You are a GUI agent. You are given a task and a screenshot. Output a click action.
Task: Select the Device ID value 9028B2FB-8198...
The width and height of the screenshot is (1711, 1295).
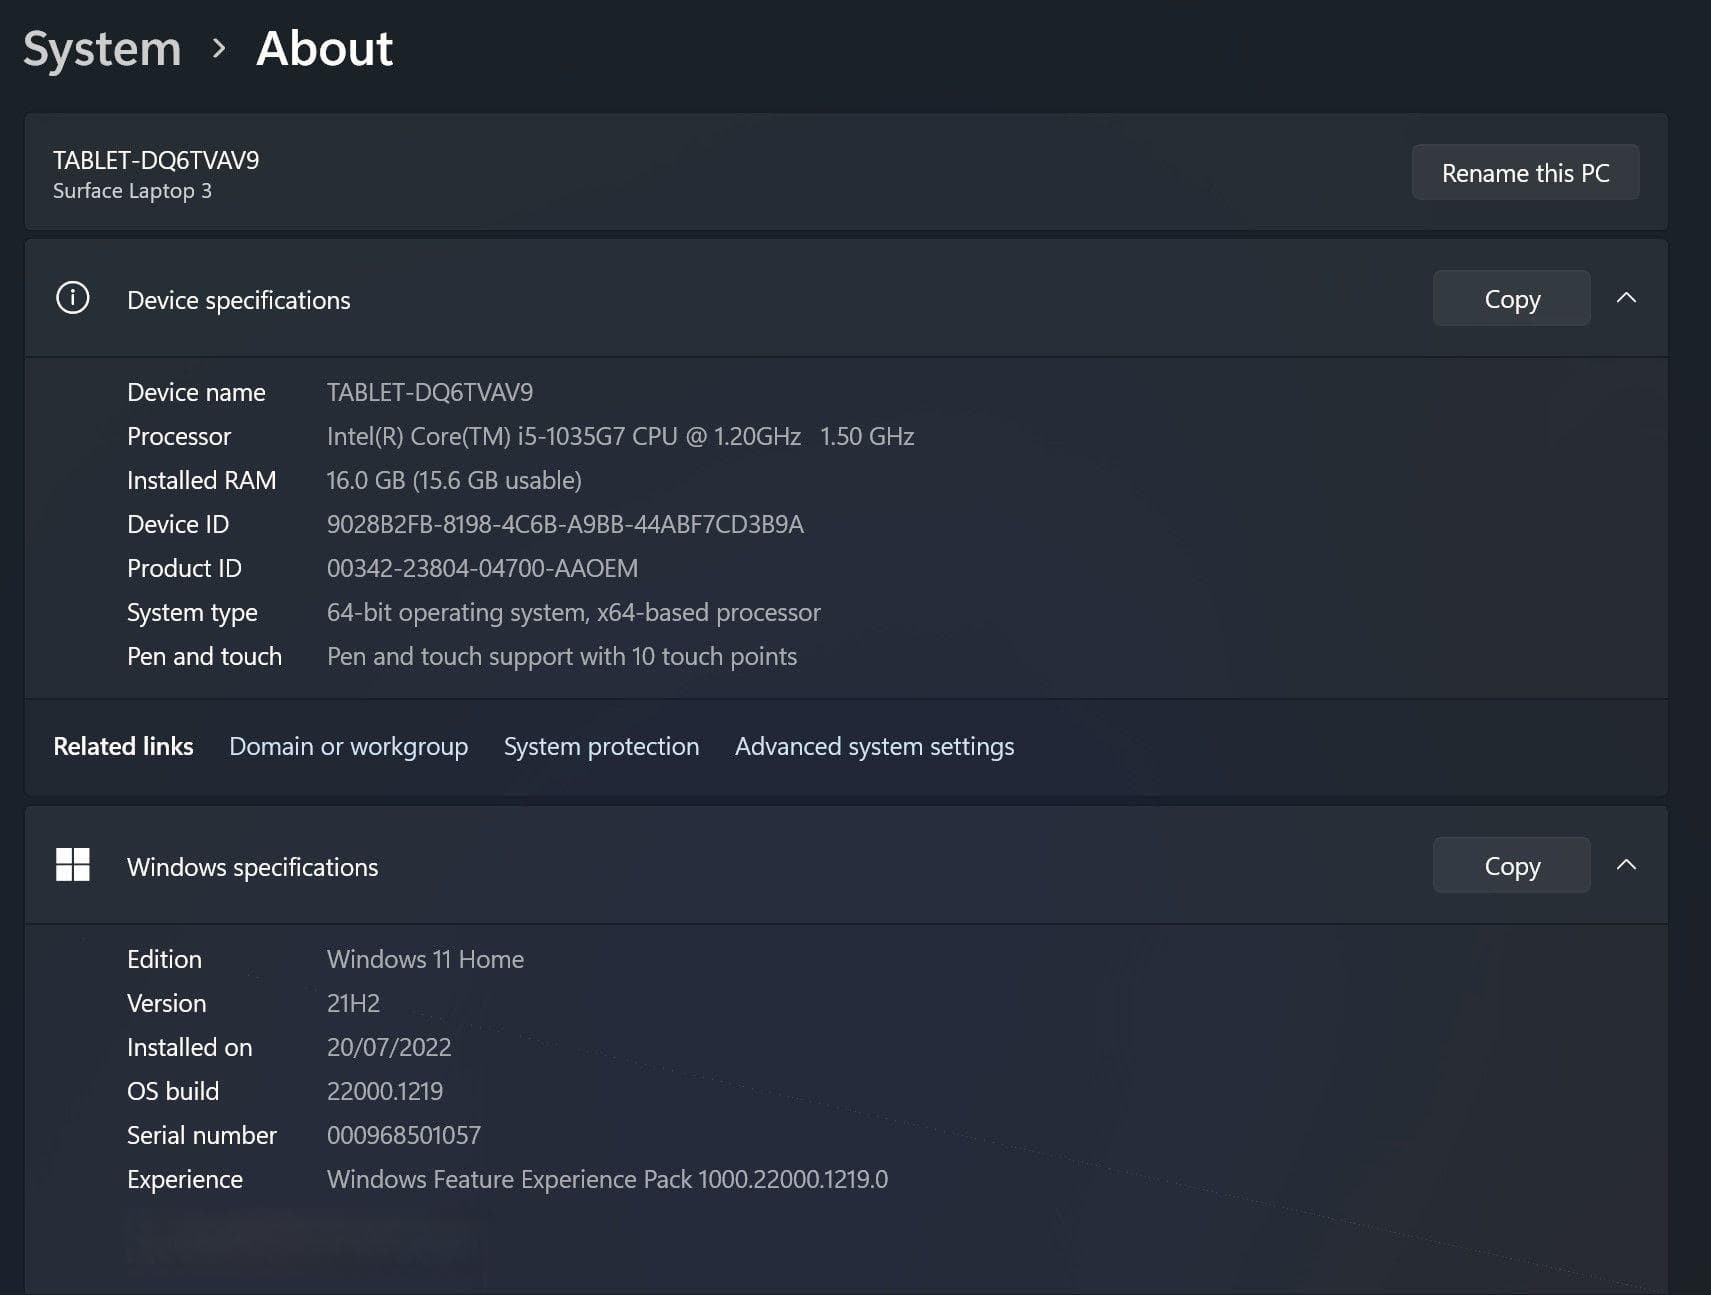[565, 524]
